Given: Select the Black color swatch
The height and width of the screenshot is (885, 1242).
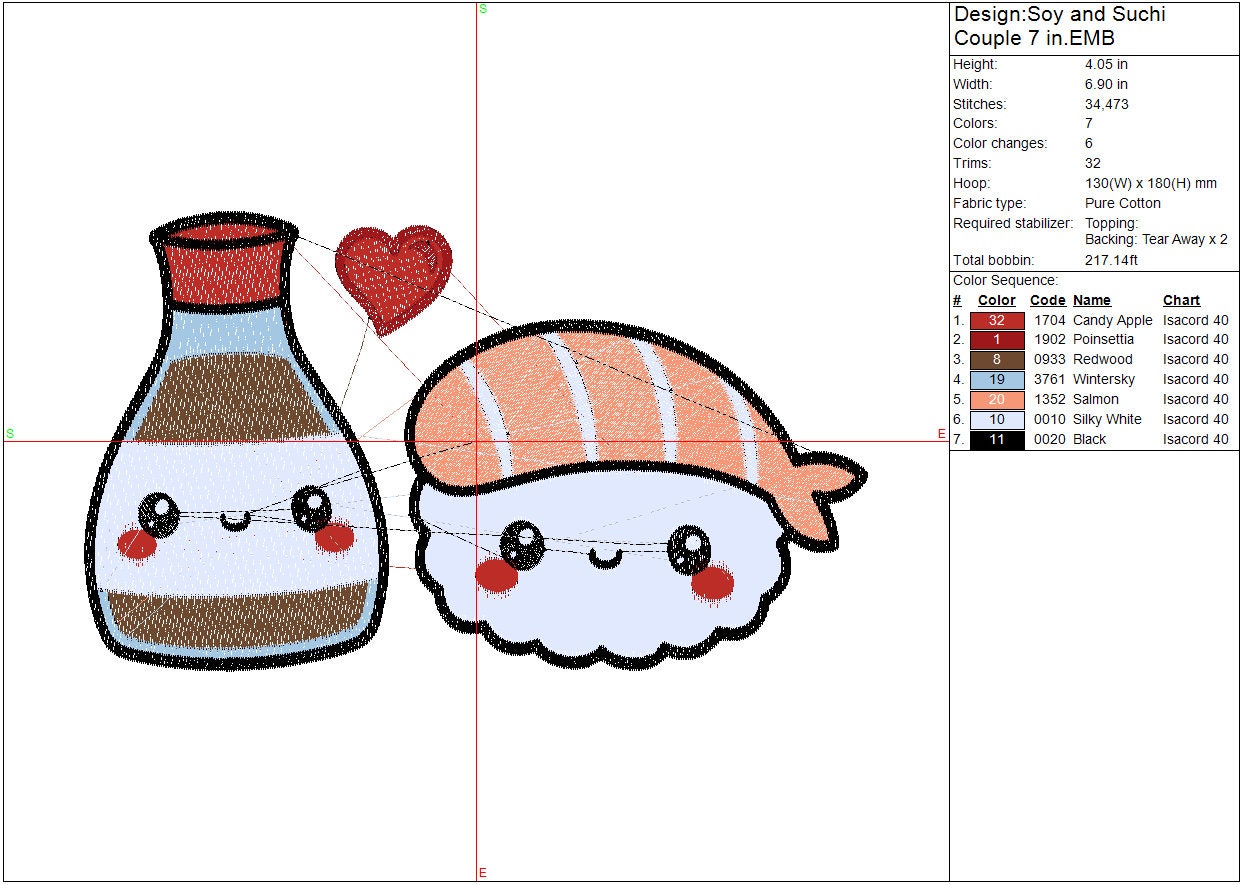Looking at the screenshot, I should coord(997,440).
